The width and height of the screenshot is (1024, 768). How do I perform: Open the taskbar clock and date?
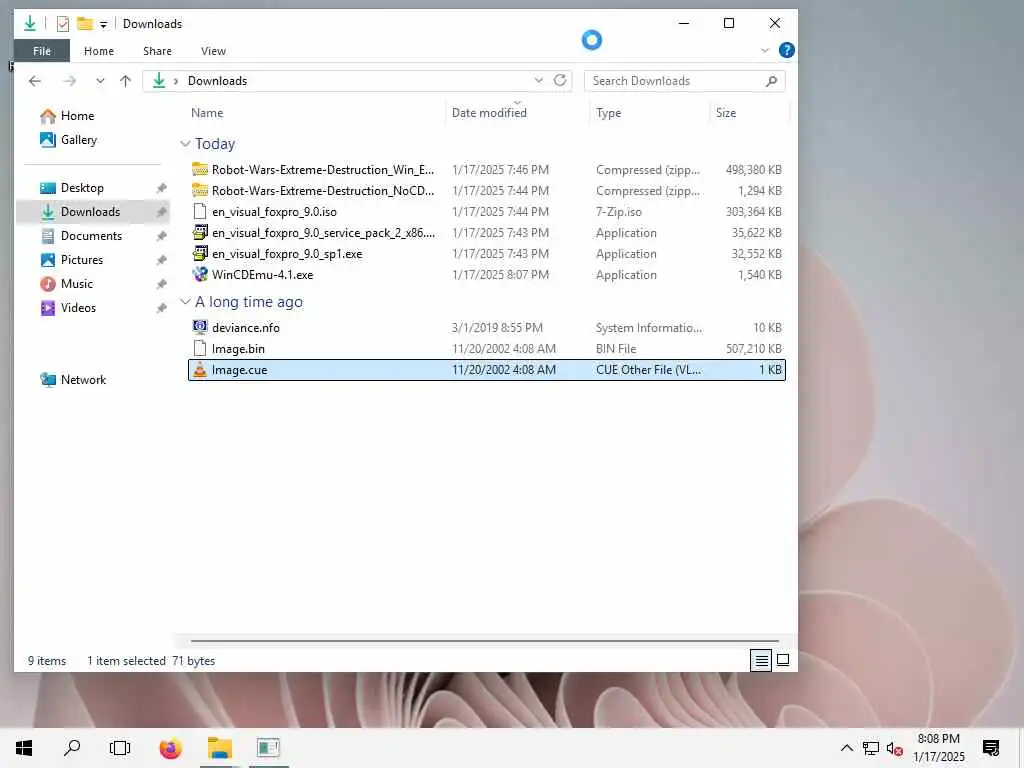938,748
